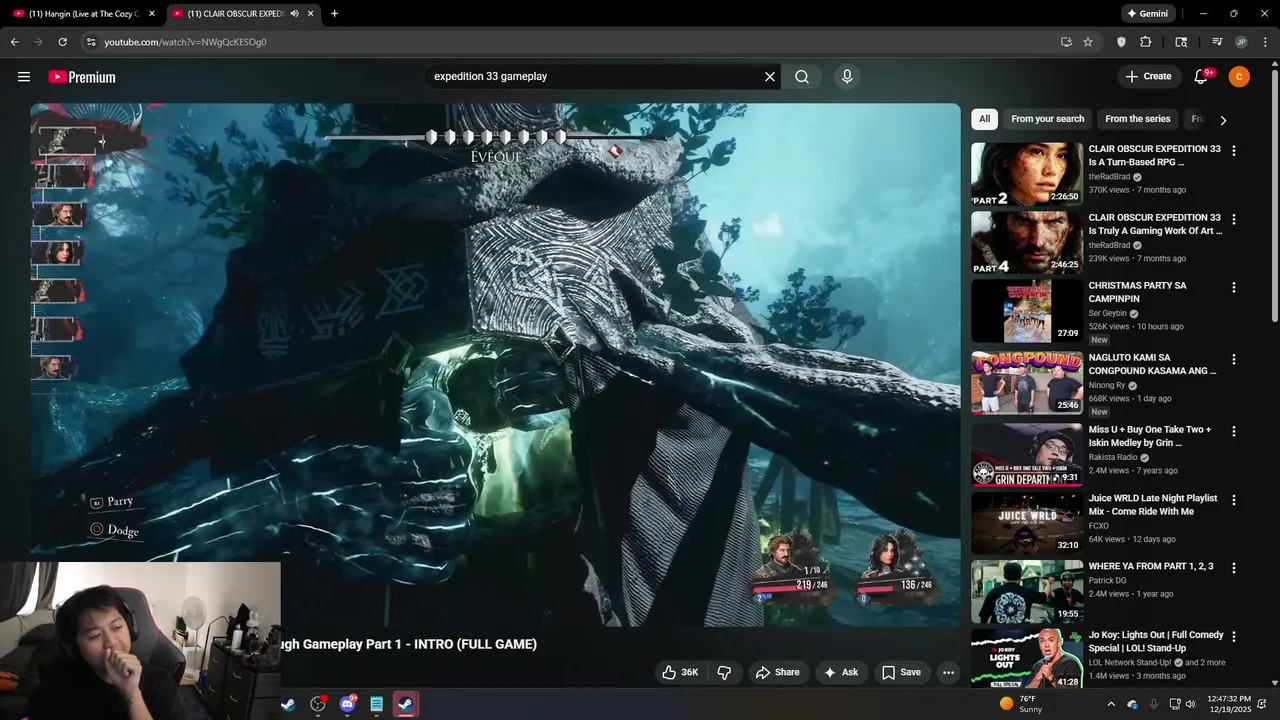View site information in address bar
This screenshot has width=1280, height=720.
pos(91,42)
